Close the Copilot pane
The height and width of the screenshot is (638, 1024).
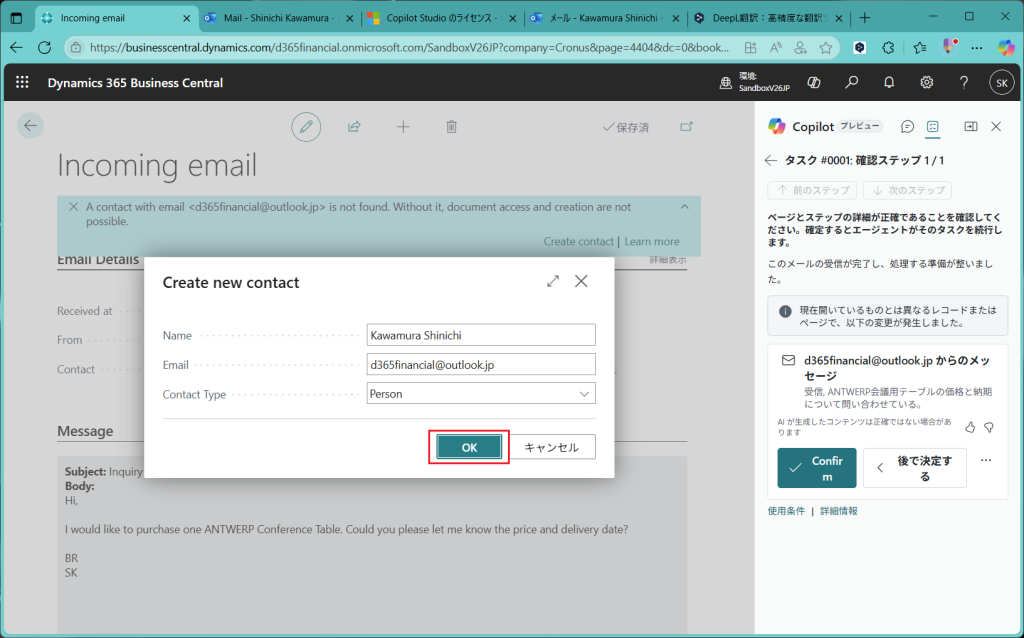point(996,127)
